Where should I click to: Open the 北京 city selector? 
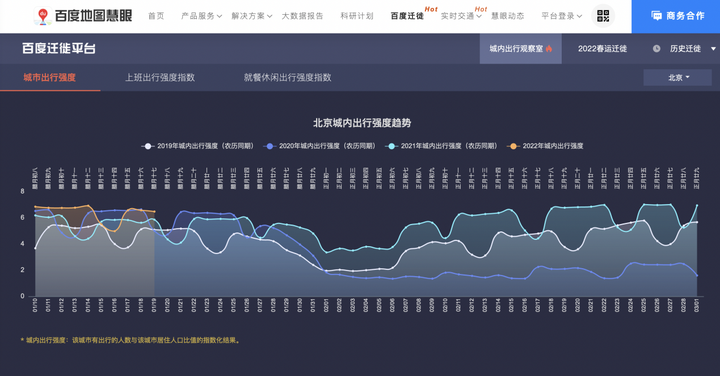click(678, 78)
